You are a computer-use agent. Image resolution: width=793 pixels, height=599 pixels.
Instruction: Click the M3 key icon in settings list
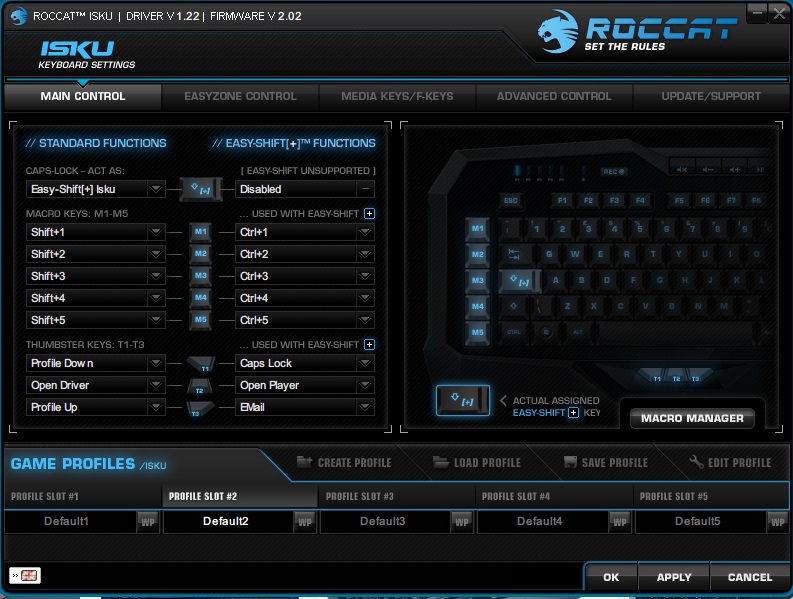tap(200, 276)
